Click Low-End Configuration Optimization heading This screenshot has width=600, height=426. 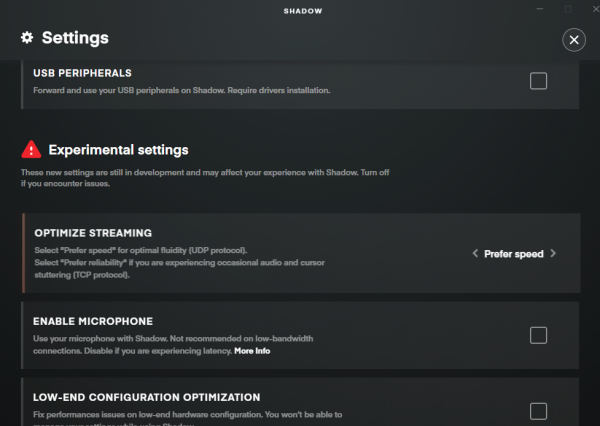146,397
